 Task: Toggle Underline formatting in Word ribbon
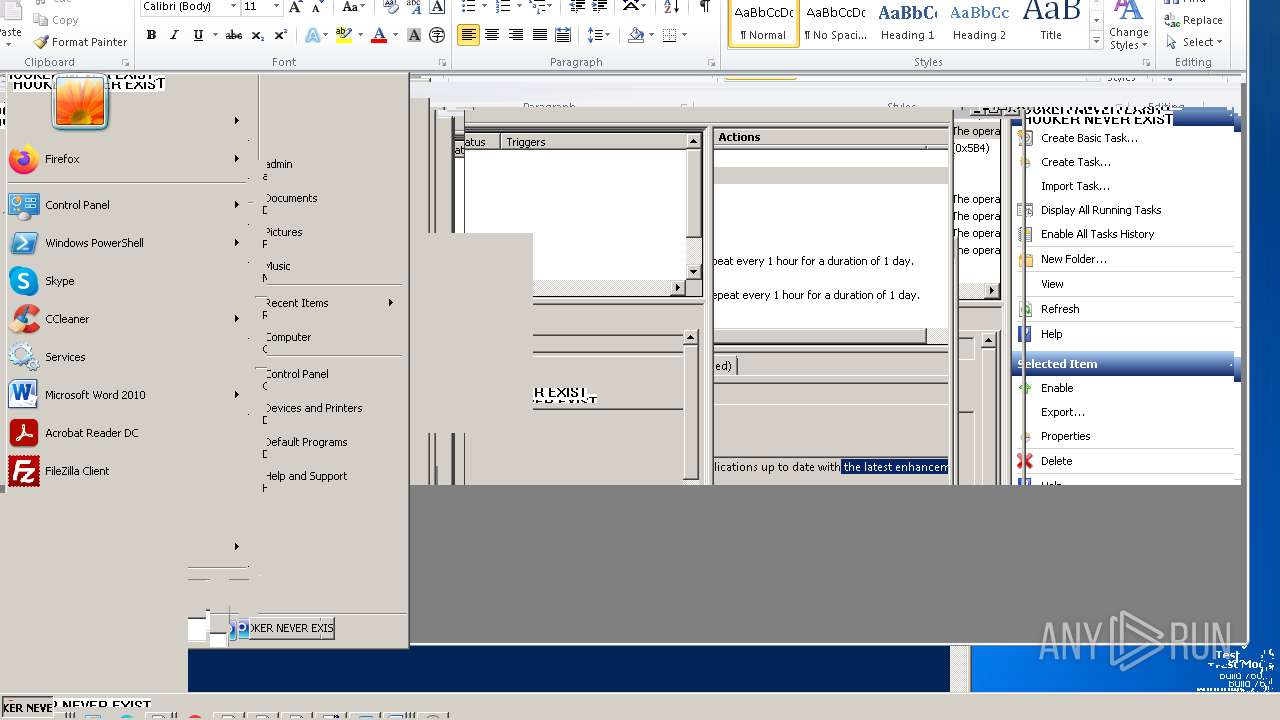click(x=198, y=35)
